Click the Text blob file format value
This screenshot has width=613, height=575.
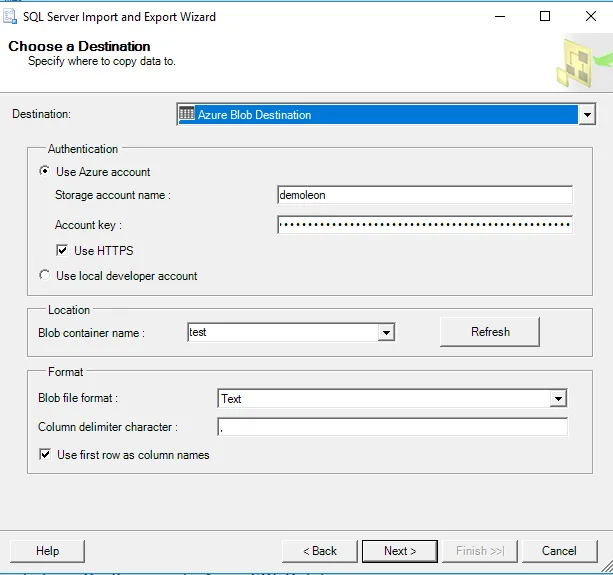pyautogui.click(x=231, y=399)
